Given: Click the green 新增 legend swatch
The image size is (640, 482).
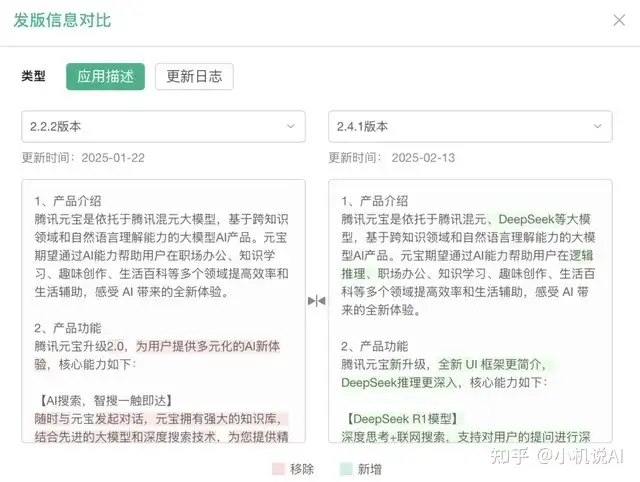Looking at the screenshot, I should pos(346,469).
